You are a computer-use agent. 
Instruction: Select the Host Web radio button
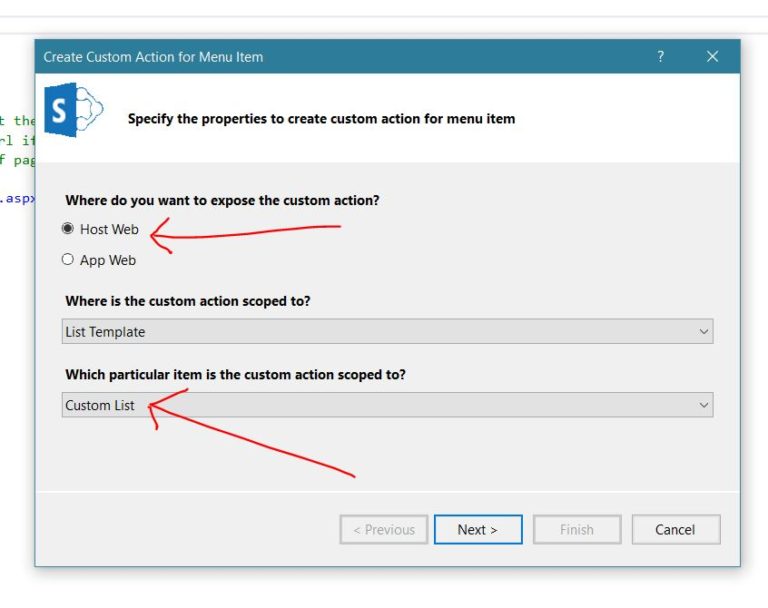68,228
